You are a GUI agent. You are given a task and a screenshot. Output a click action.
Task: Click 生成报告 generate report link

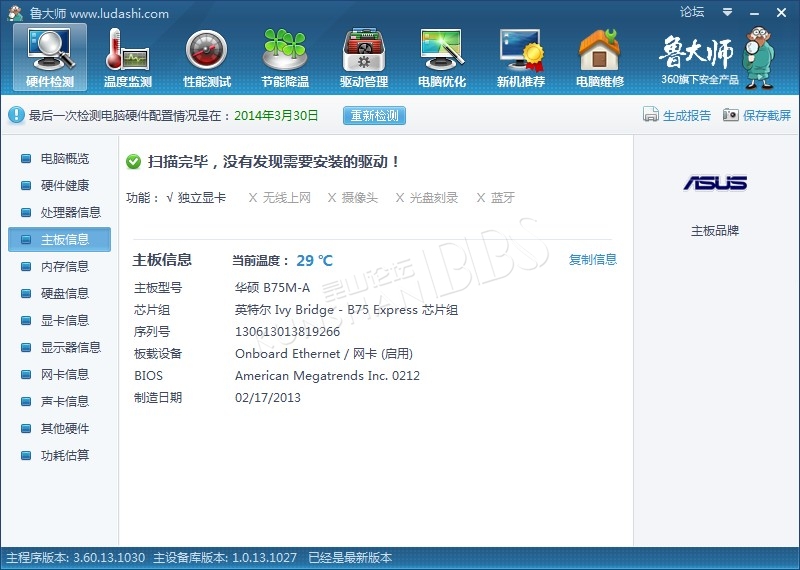point(686,115)
